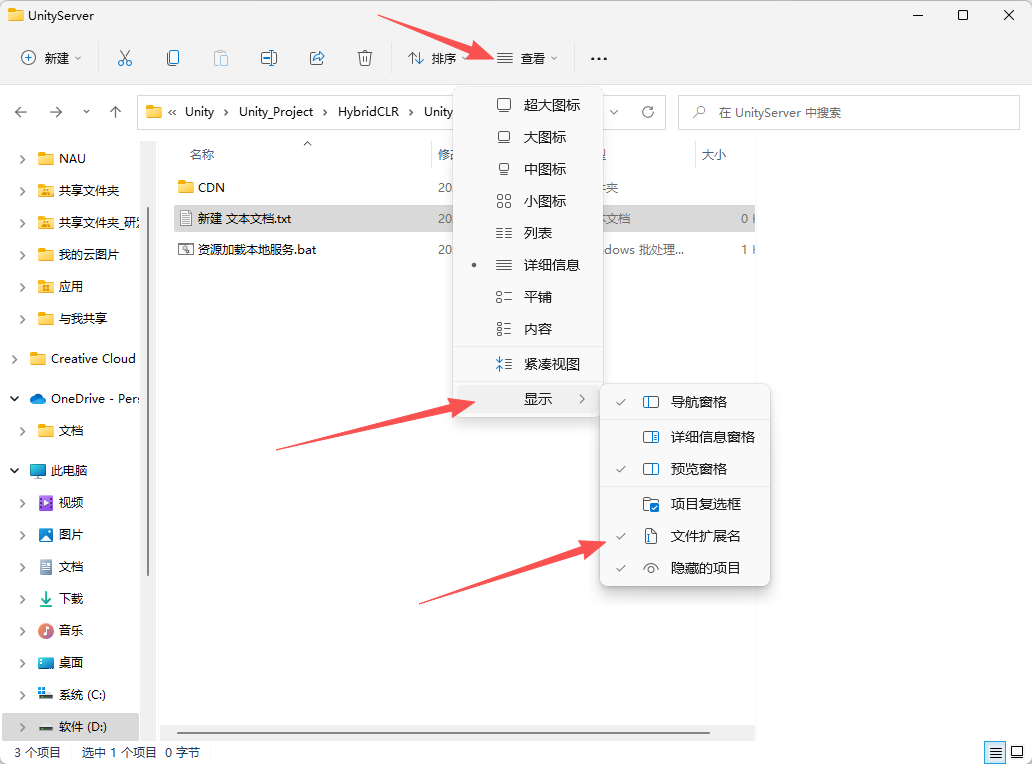This screenshot has height=764, width=1032.
Task: Enable 项目复选框 item check boxes
Action: pos(684,504)
